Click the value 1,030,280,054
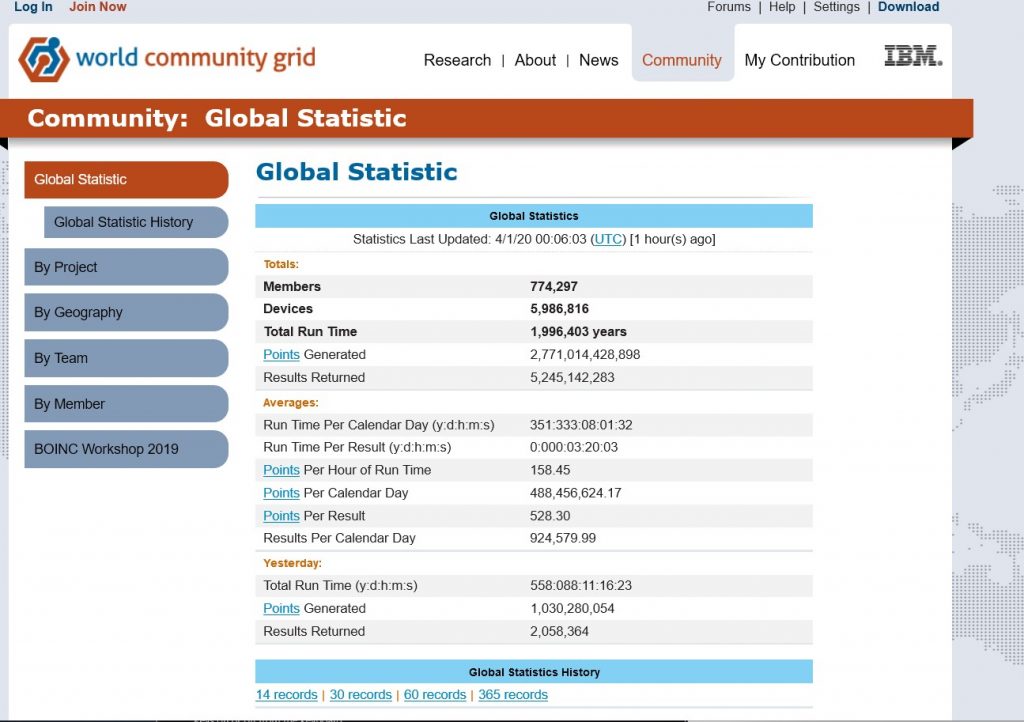This screenshot has width=1024, height=722. tap(572, 608)
